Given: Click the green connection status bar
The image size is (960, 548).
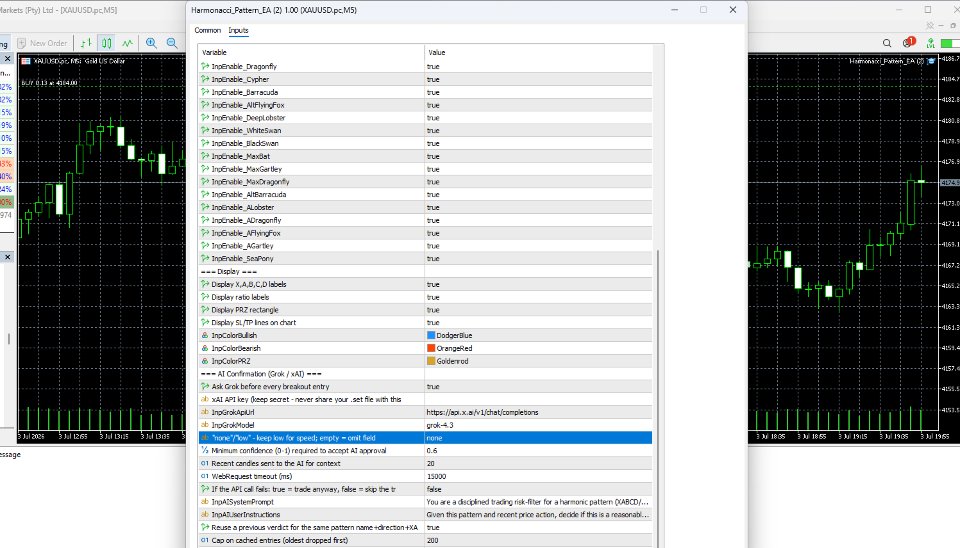Looking at the screenshot, I should click(950, 43).
